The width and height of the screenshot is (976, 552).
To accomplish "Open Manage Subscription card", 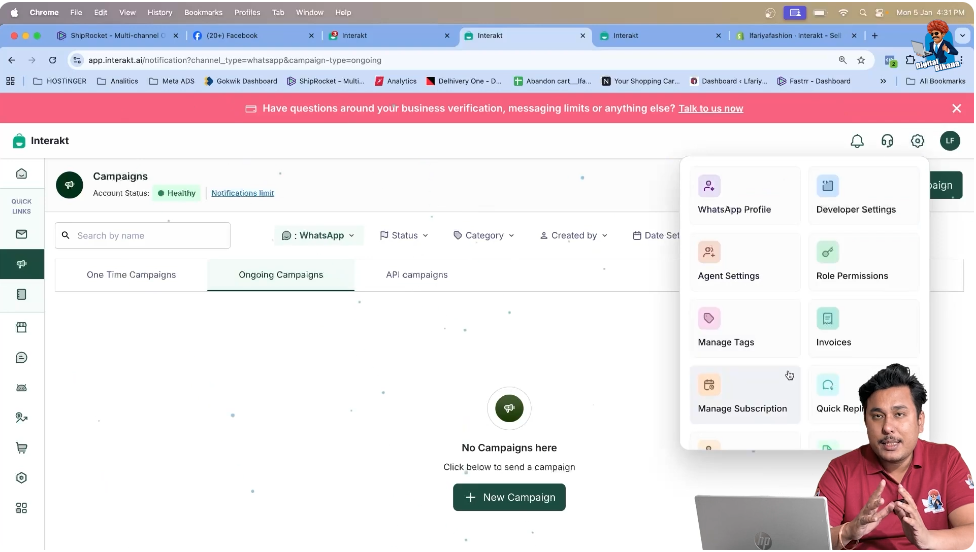I will click(x=744, y=395).
